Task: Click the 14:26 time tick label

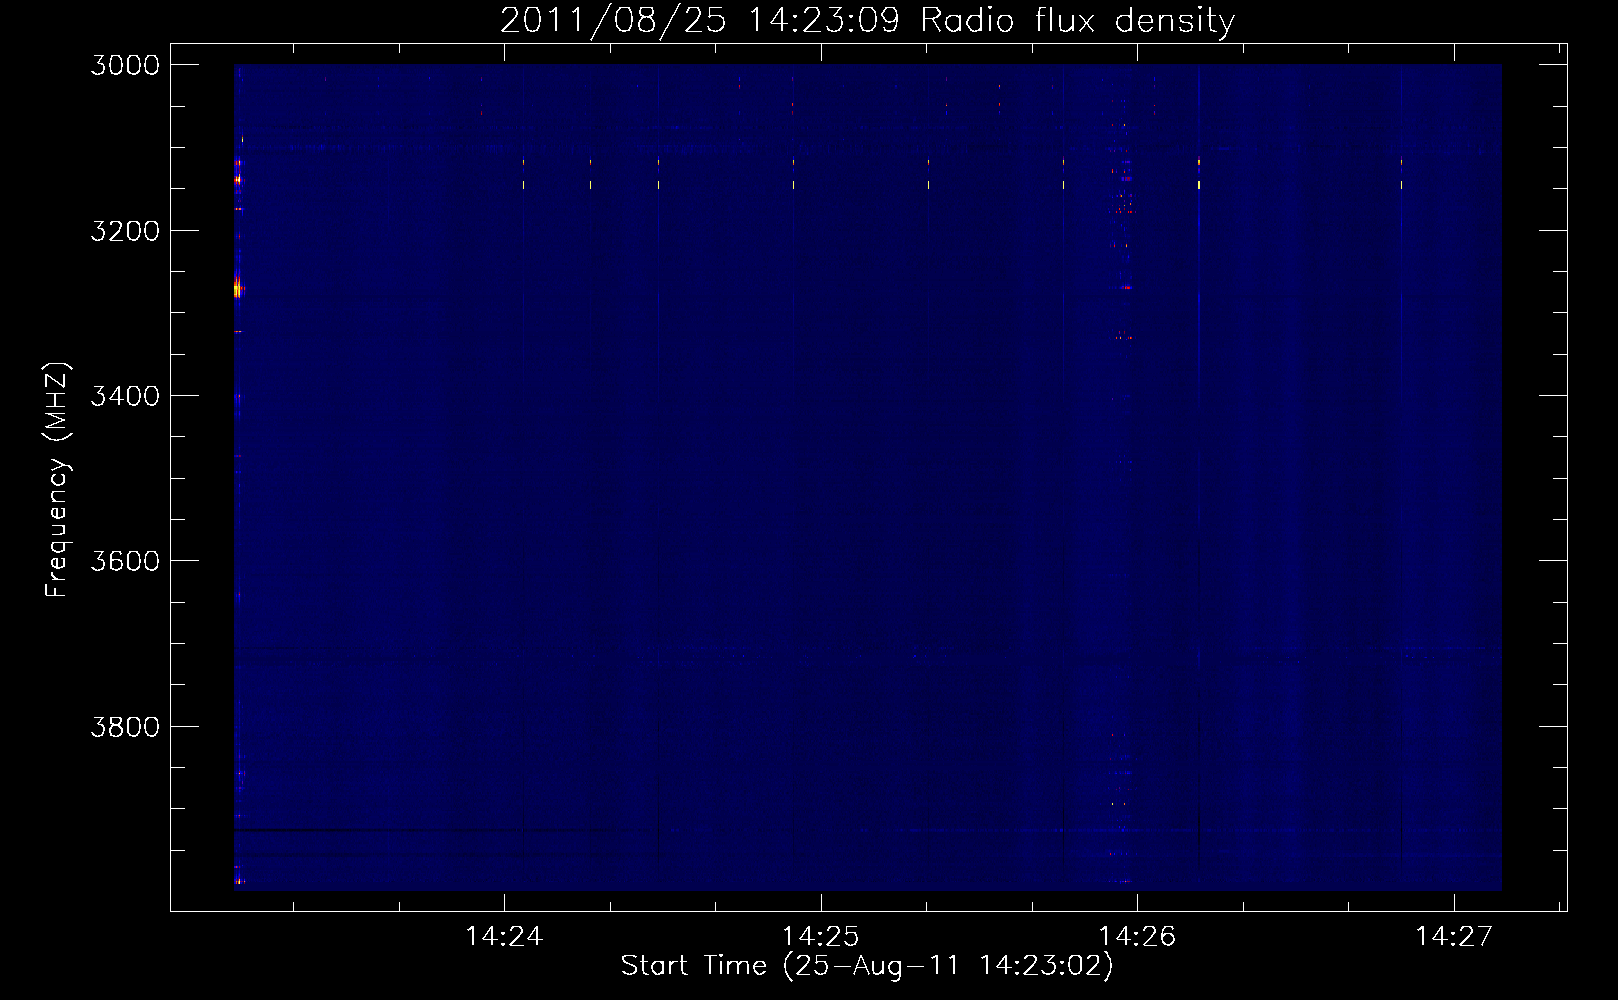Action: click(1137, 937)
